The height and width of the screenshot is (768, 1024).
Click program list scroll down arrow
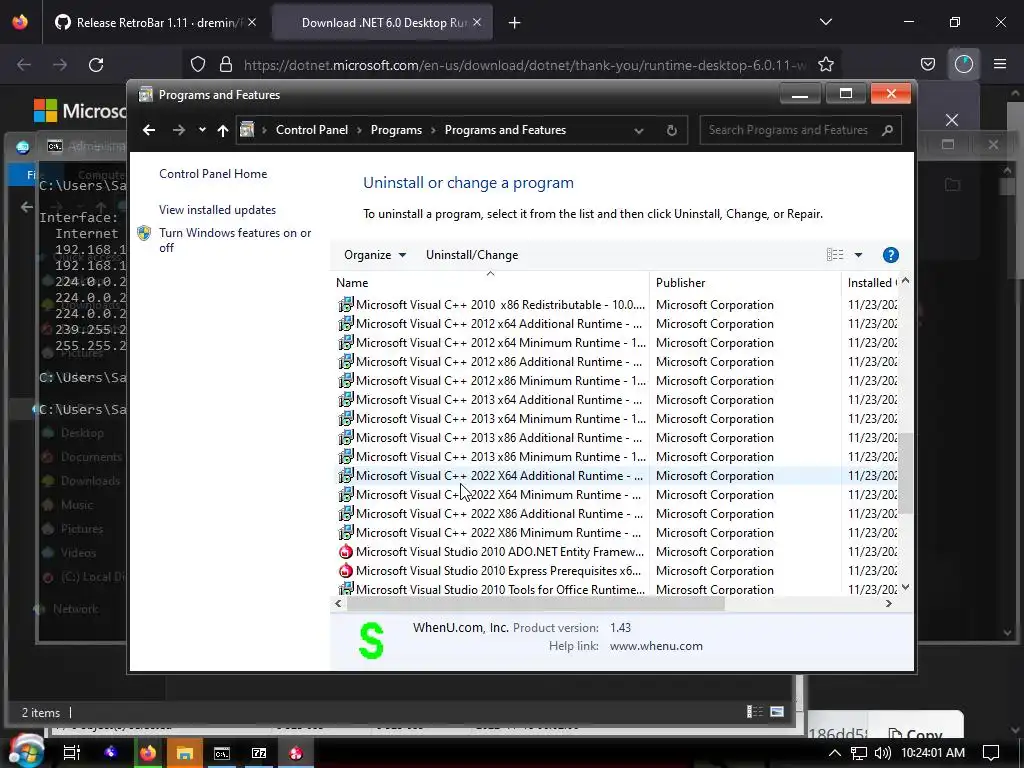click(x=905, y=587)
